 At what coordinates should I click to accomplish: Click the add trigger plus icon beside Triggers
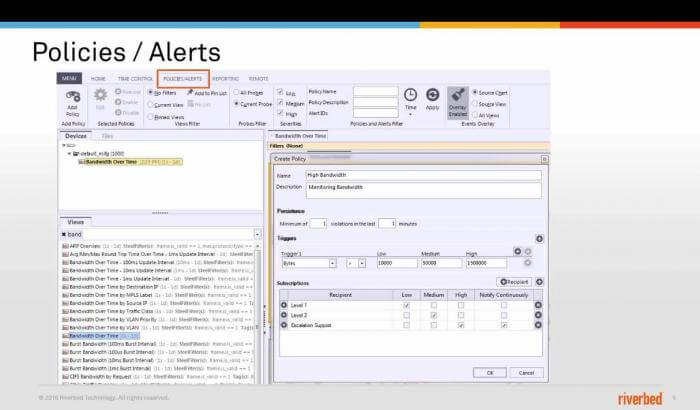(539, 239)
